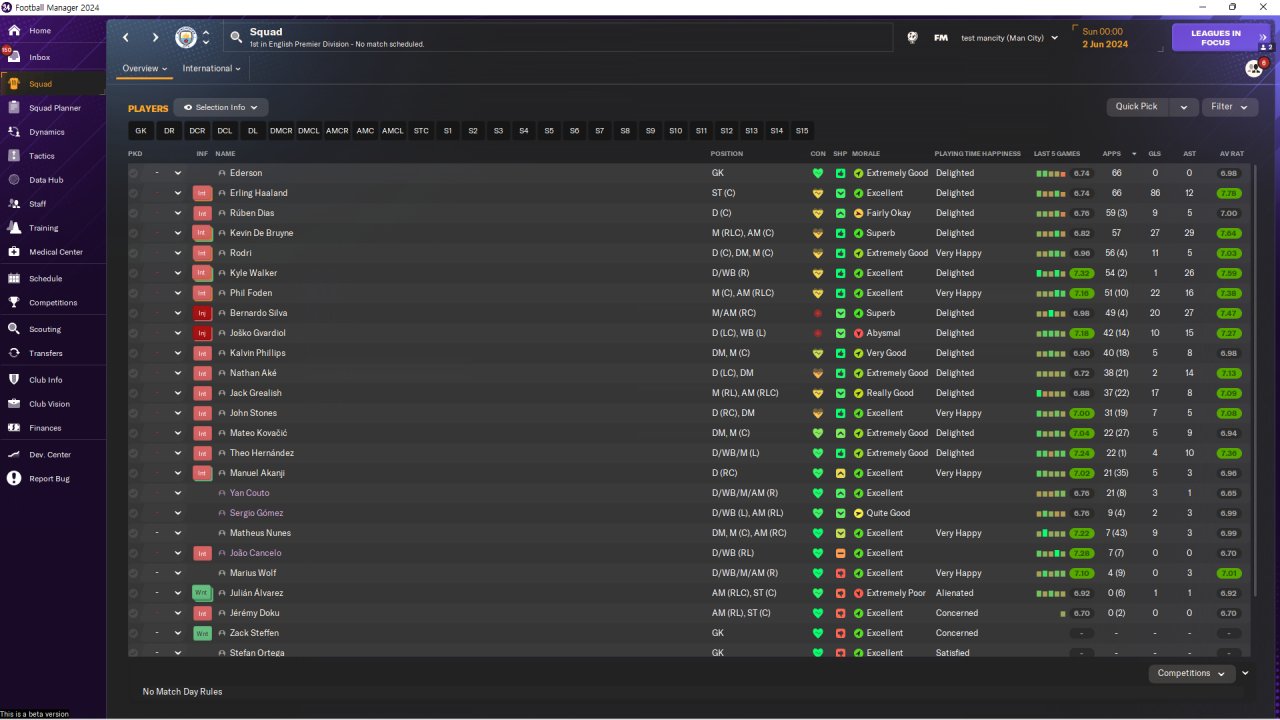Open Erling Haaland's player profile
Screen dimensions: 1280x720
click(258, 193)
